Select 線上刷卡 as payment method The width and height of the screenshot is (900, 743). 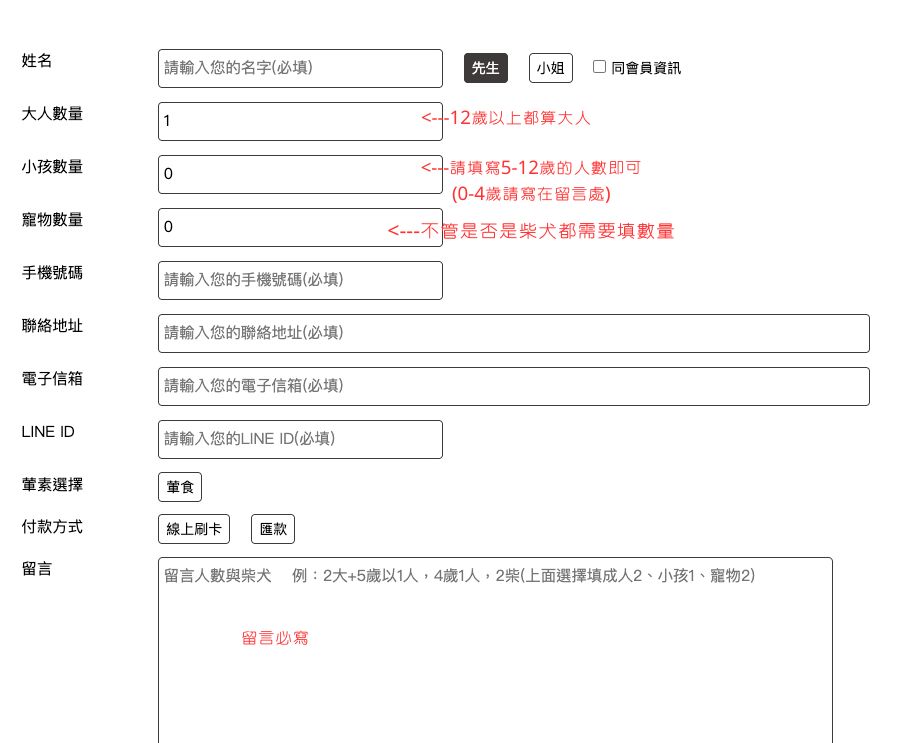pyautogui.click(x=194, y=529)
